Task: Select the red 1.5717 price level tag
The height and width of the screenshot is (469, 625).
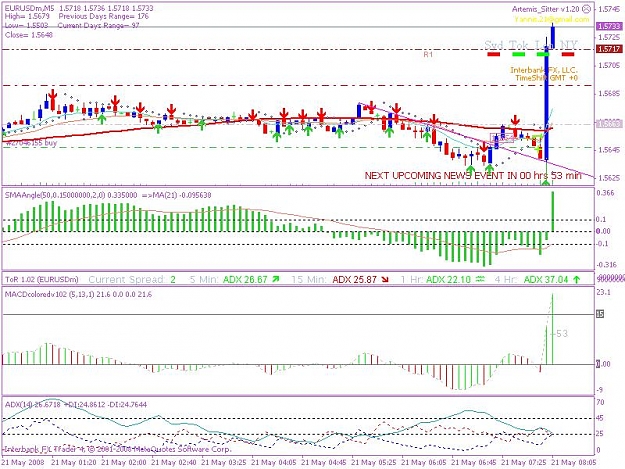Action: [x=609, y=49]
